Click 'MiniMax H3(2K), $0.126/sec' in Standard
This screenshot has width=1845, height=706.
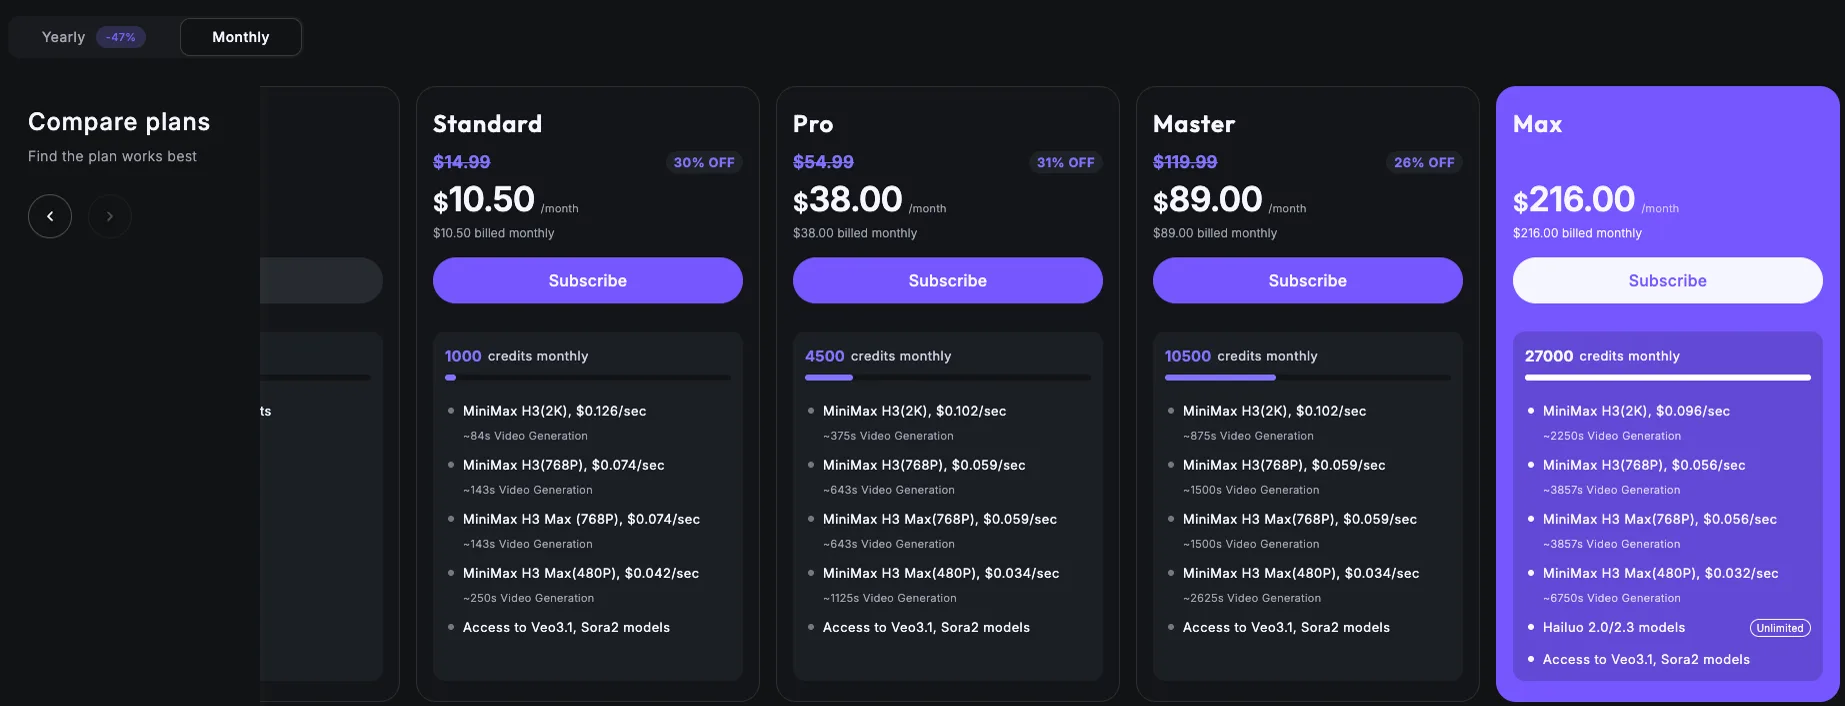point(554,411)
